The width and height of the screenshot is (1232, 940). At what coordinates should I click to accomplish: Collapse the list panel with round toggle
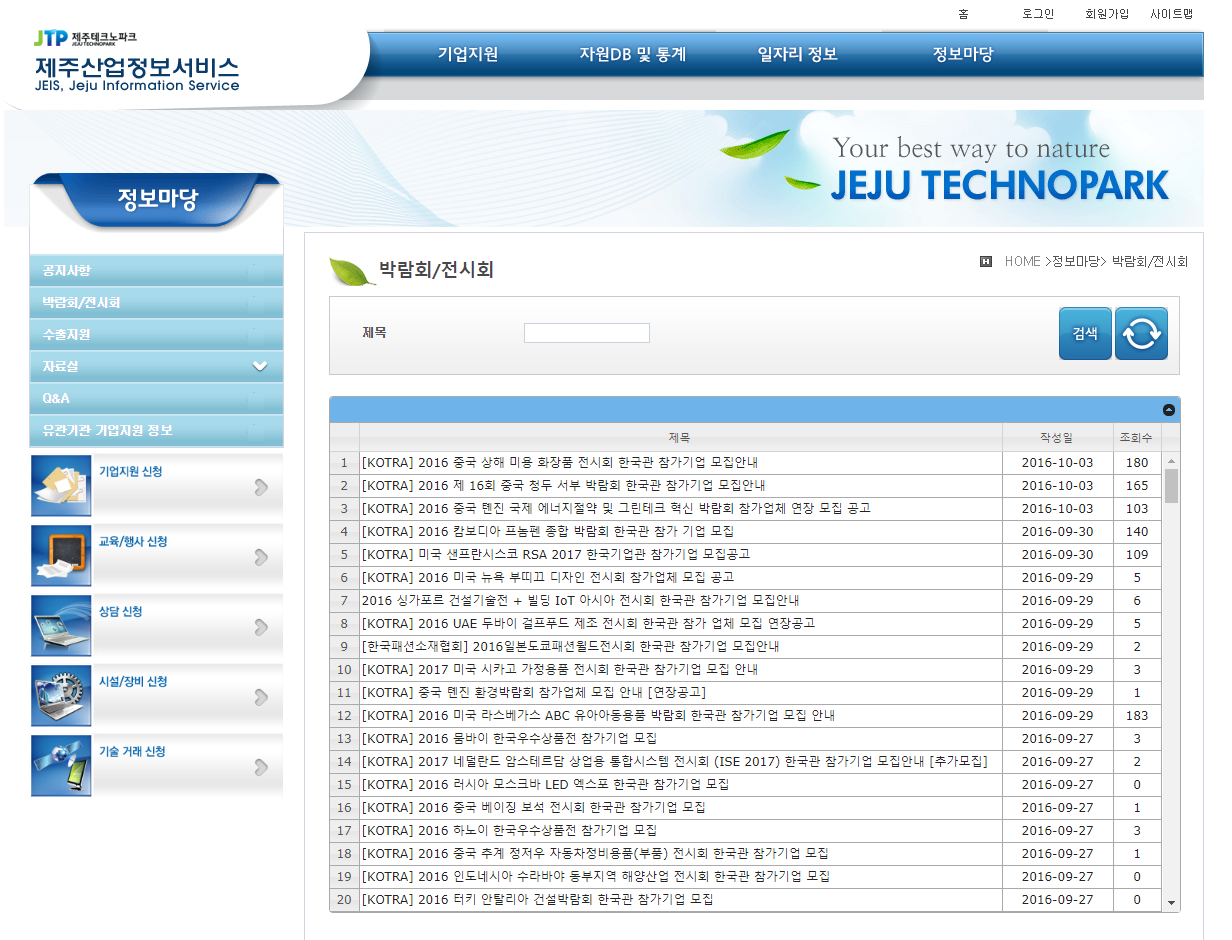[x=1169, y=410]
